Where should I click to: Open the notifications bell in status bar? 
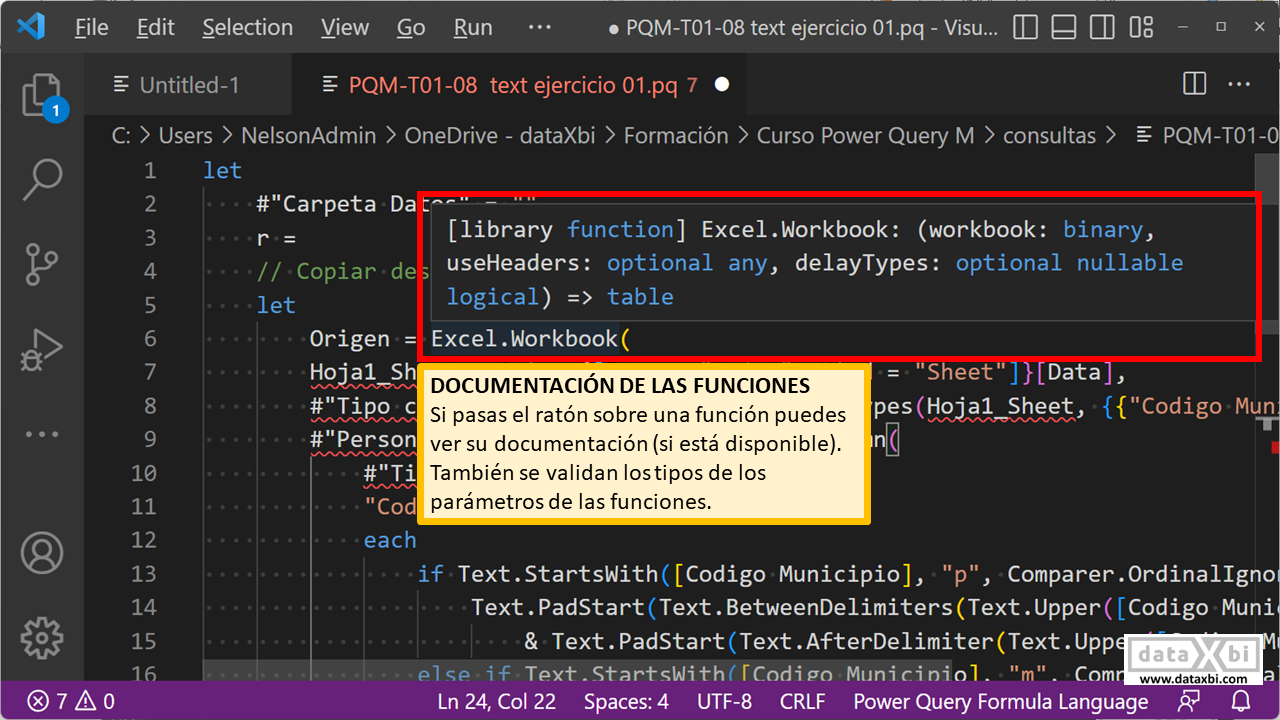click(x=1241, y=701)
